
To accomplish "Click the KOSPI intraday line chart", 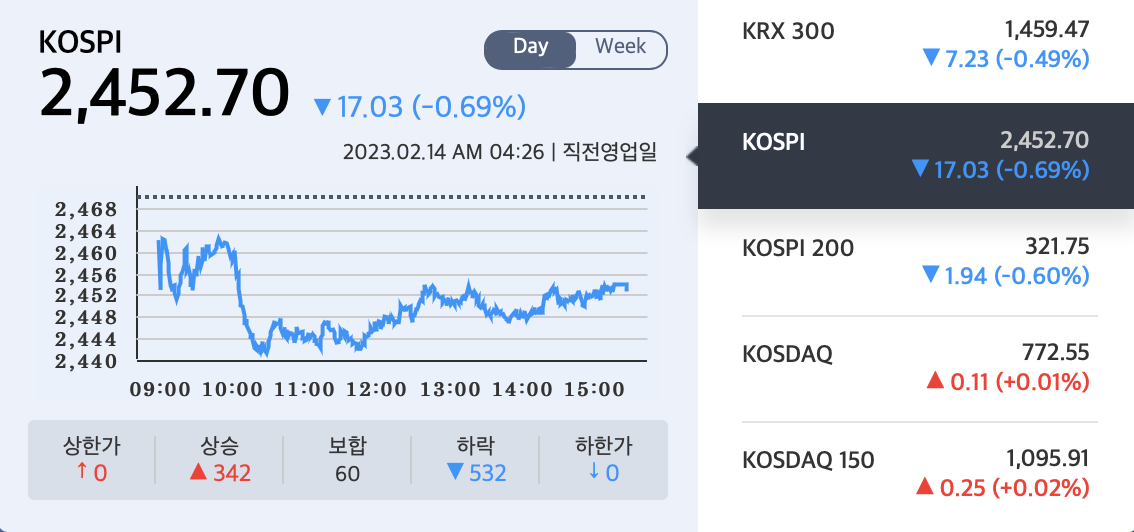I will [x=392, y=300].
